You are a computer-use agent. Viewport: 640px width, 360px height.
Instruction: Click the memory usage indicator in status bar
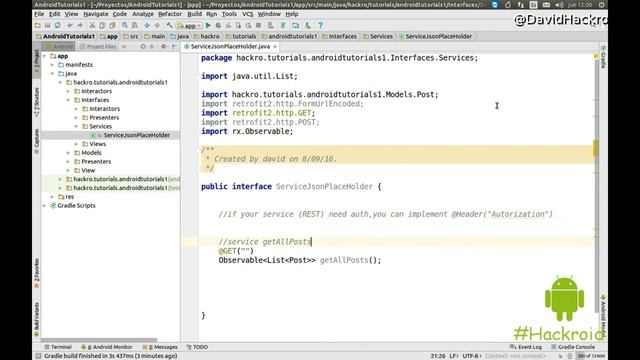click(x=591, y=356)
